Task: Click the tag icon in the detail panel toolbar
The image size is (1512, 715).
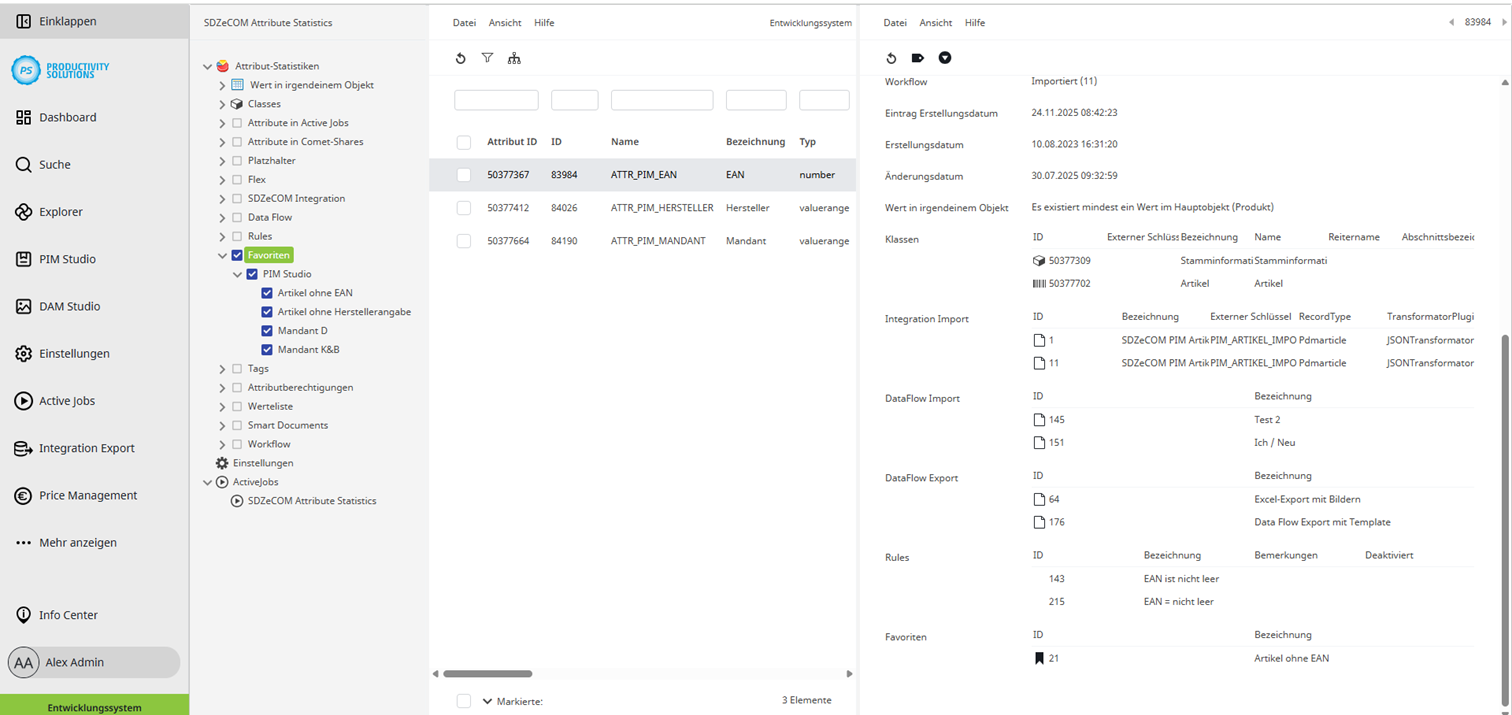Action: click(x=917, y=58)
